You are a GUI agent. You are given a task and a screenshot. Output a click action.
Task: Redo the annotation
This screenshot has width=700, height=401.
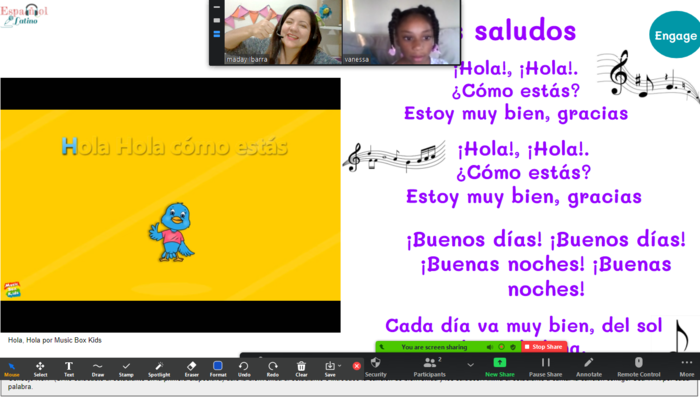pos(273,369)
